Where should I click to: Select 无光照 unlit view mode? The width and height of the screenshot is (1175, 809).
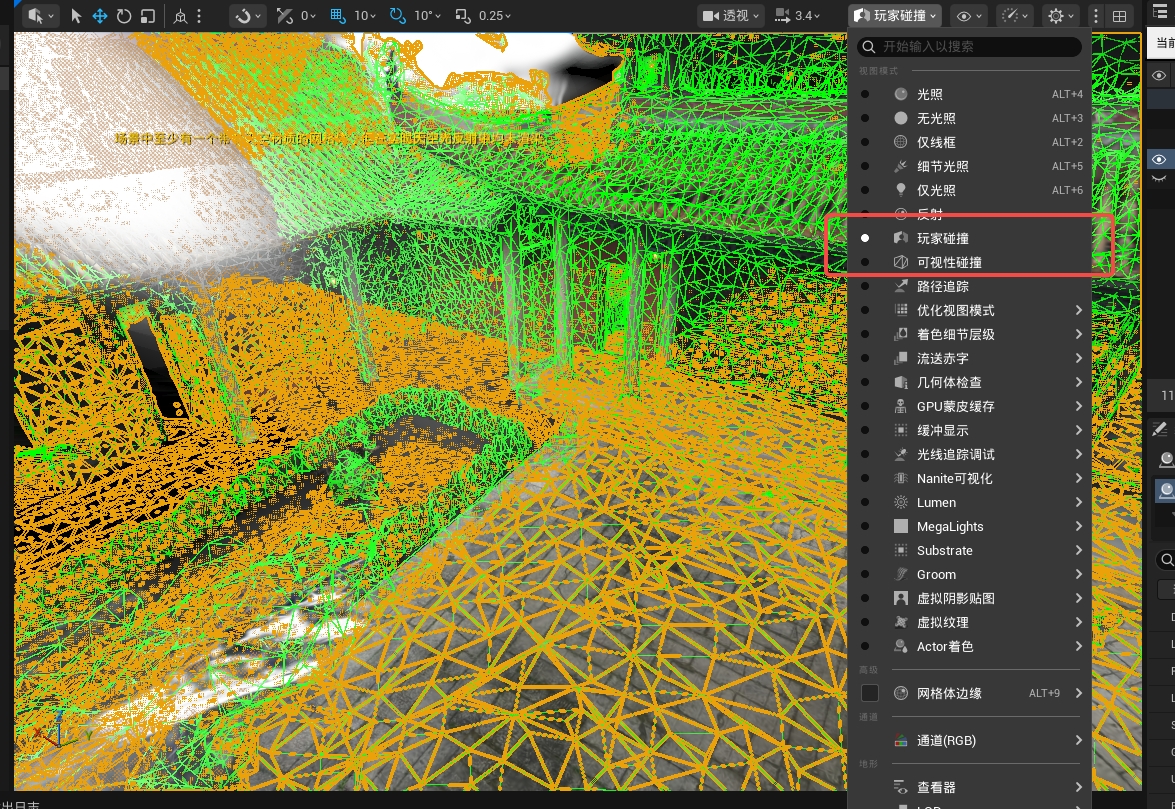tap(969, 118)
